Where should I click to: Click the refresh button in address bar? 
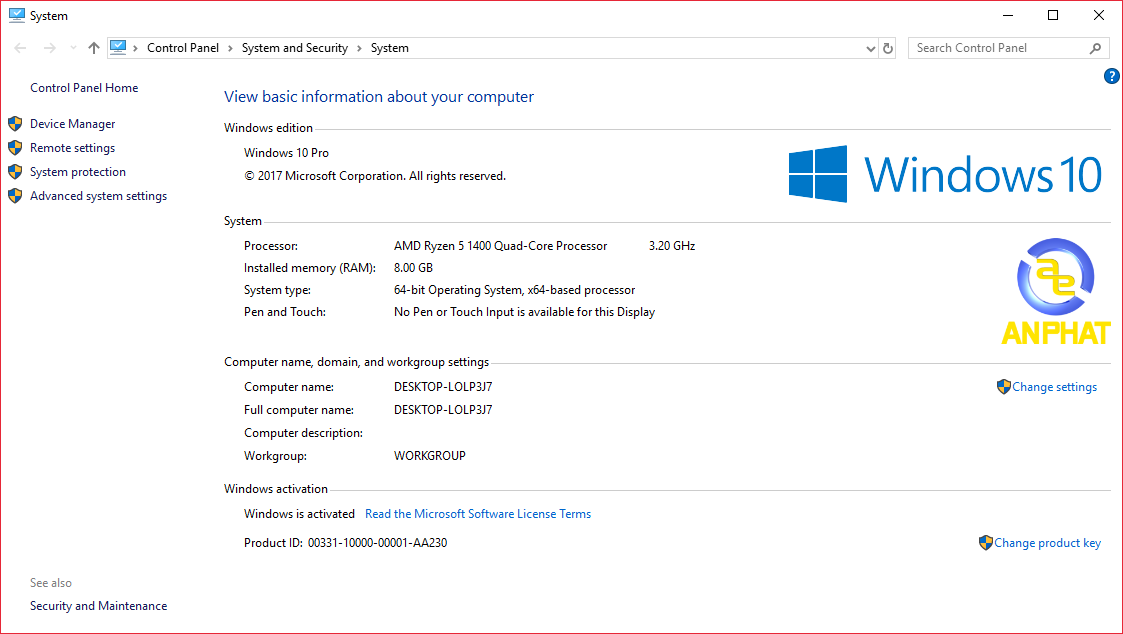(888, 48)
